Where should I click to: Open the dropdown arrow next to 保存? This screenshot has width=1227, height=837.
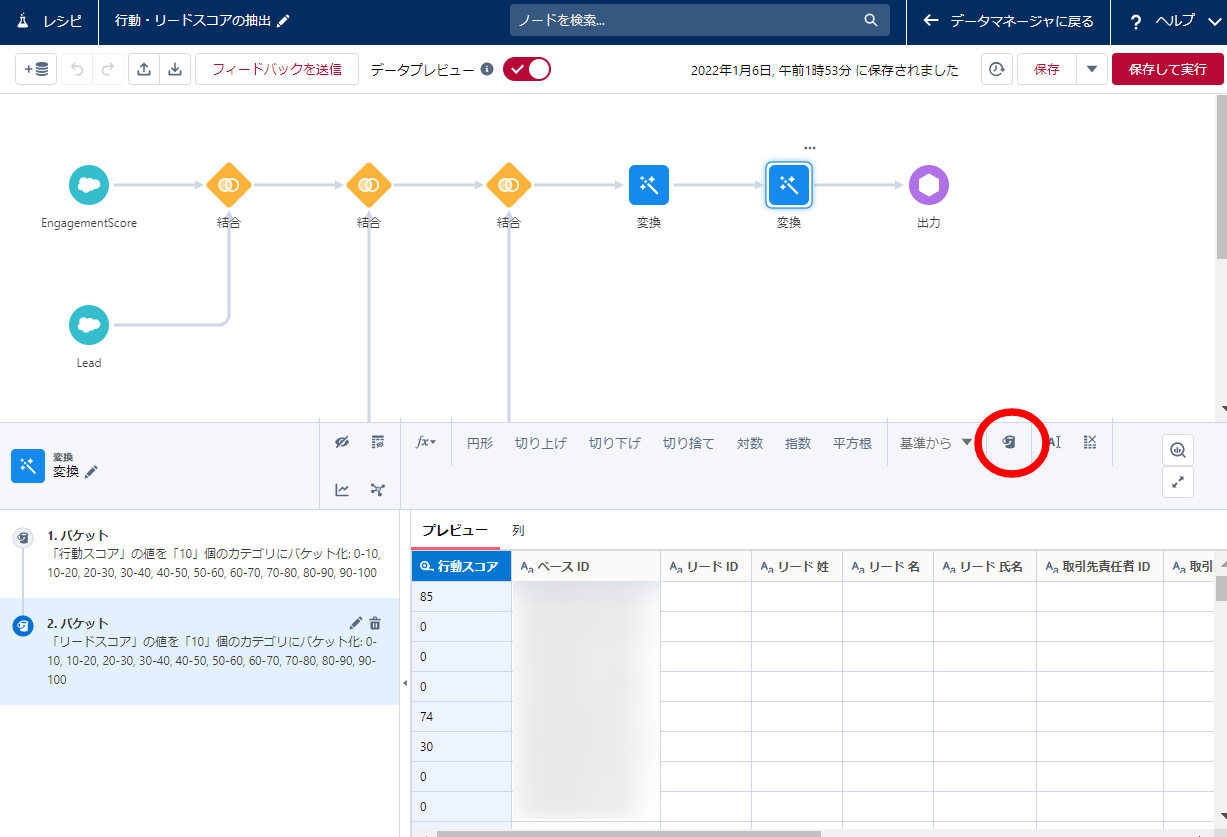(1091, 69)
